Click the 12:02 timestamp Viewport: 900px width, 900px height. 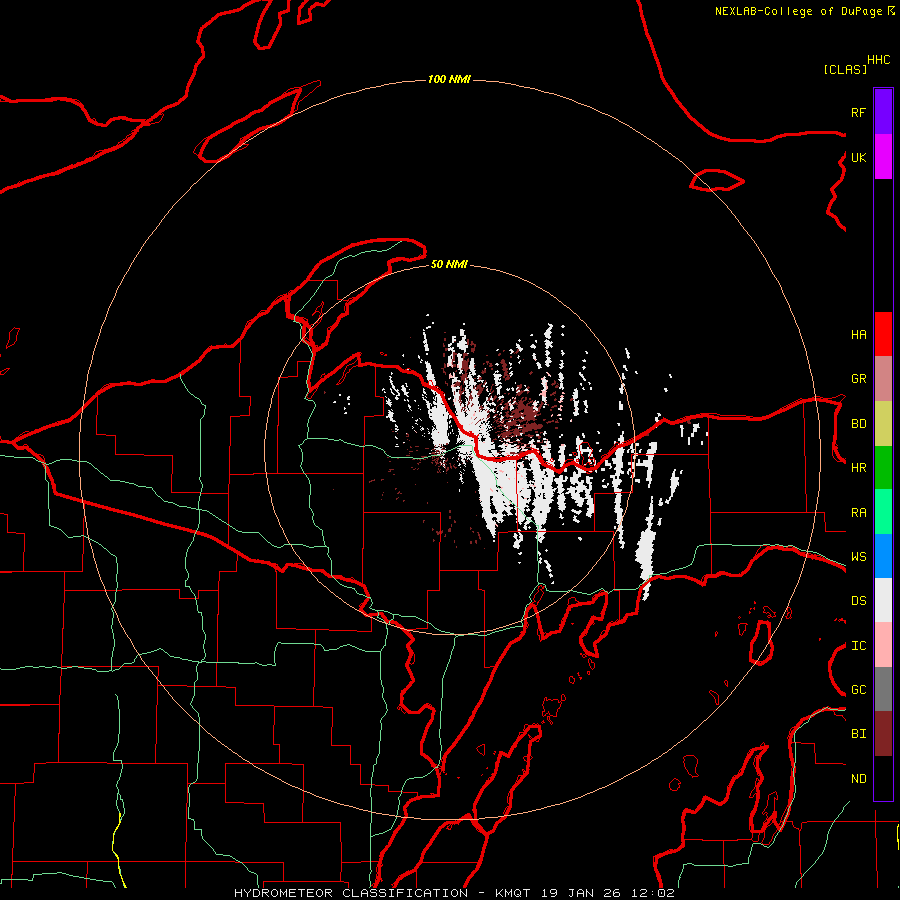coord(653,893)
